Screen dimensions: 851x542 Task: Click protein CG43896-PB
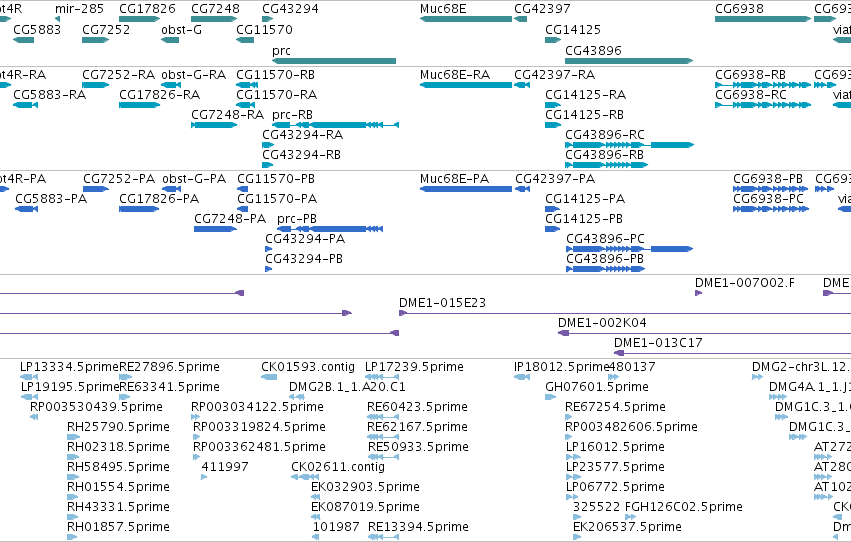coord(606,269)
